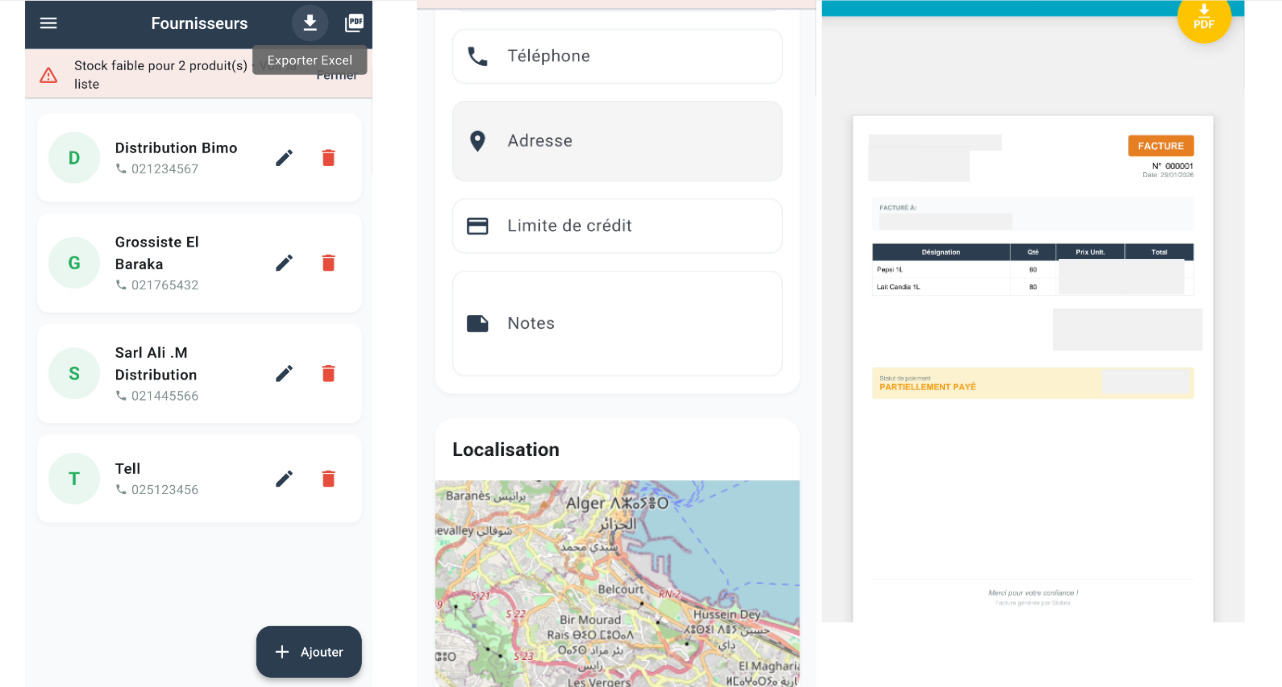The image size is (1282, 687).
Task: Edit the Sarl Ali .M Distribution entry
Action: pos(285,374)
